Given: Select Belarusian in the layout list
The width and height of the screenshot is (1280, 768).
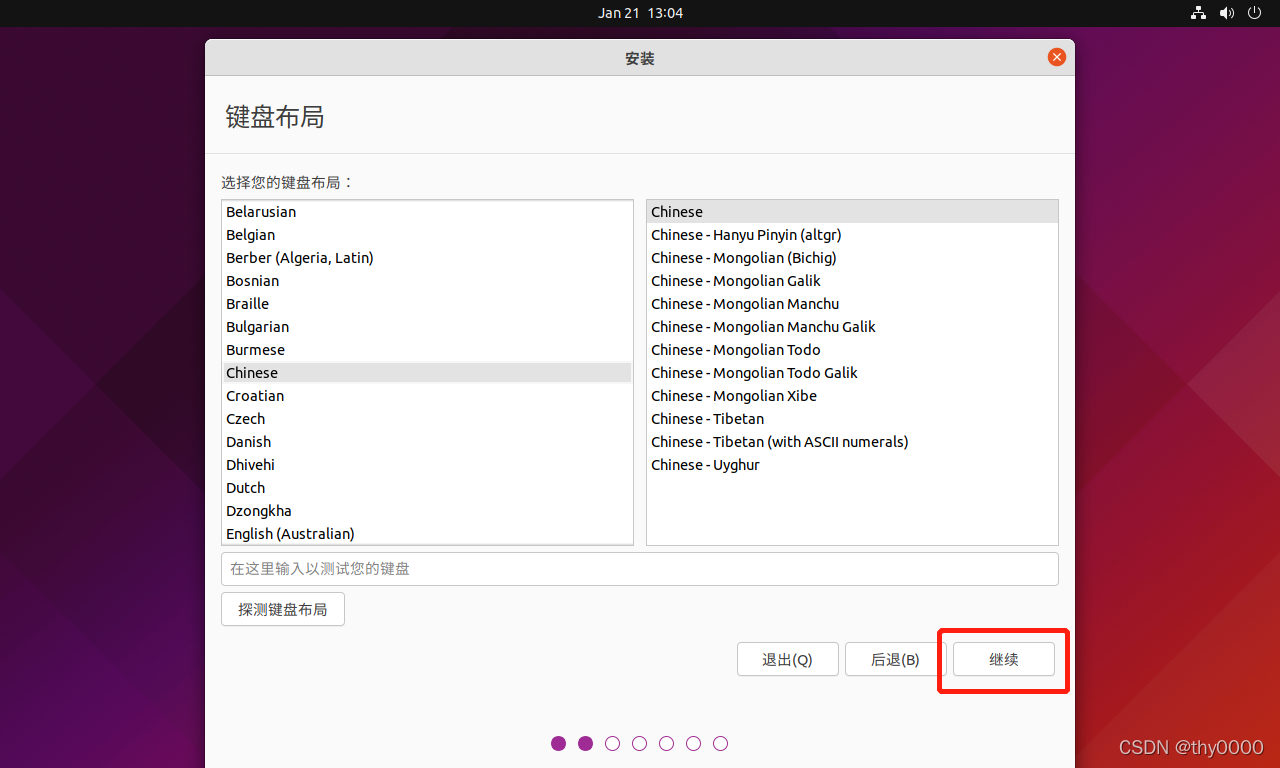Looking at the screenshot, I should pos(428,212).
